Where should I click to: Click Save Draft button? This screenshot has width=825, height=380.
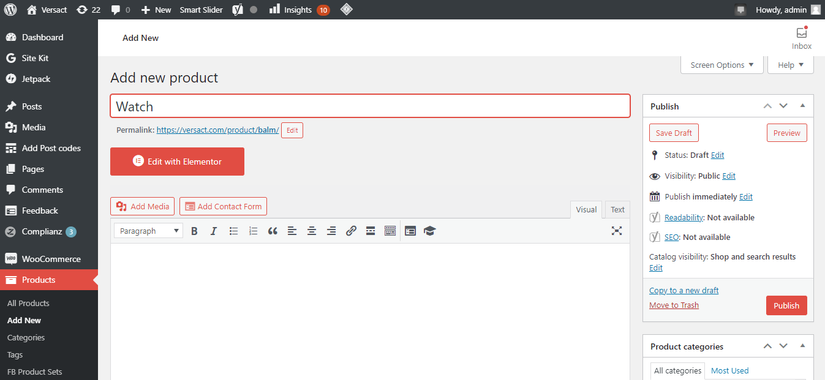coord(674,133)
